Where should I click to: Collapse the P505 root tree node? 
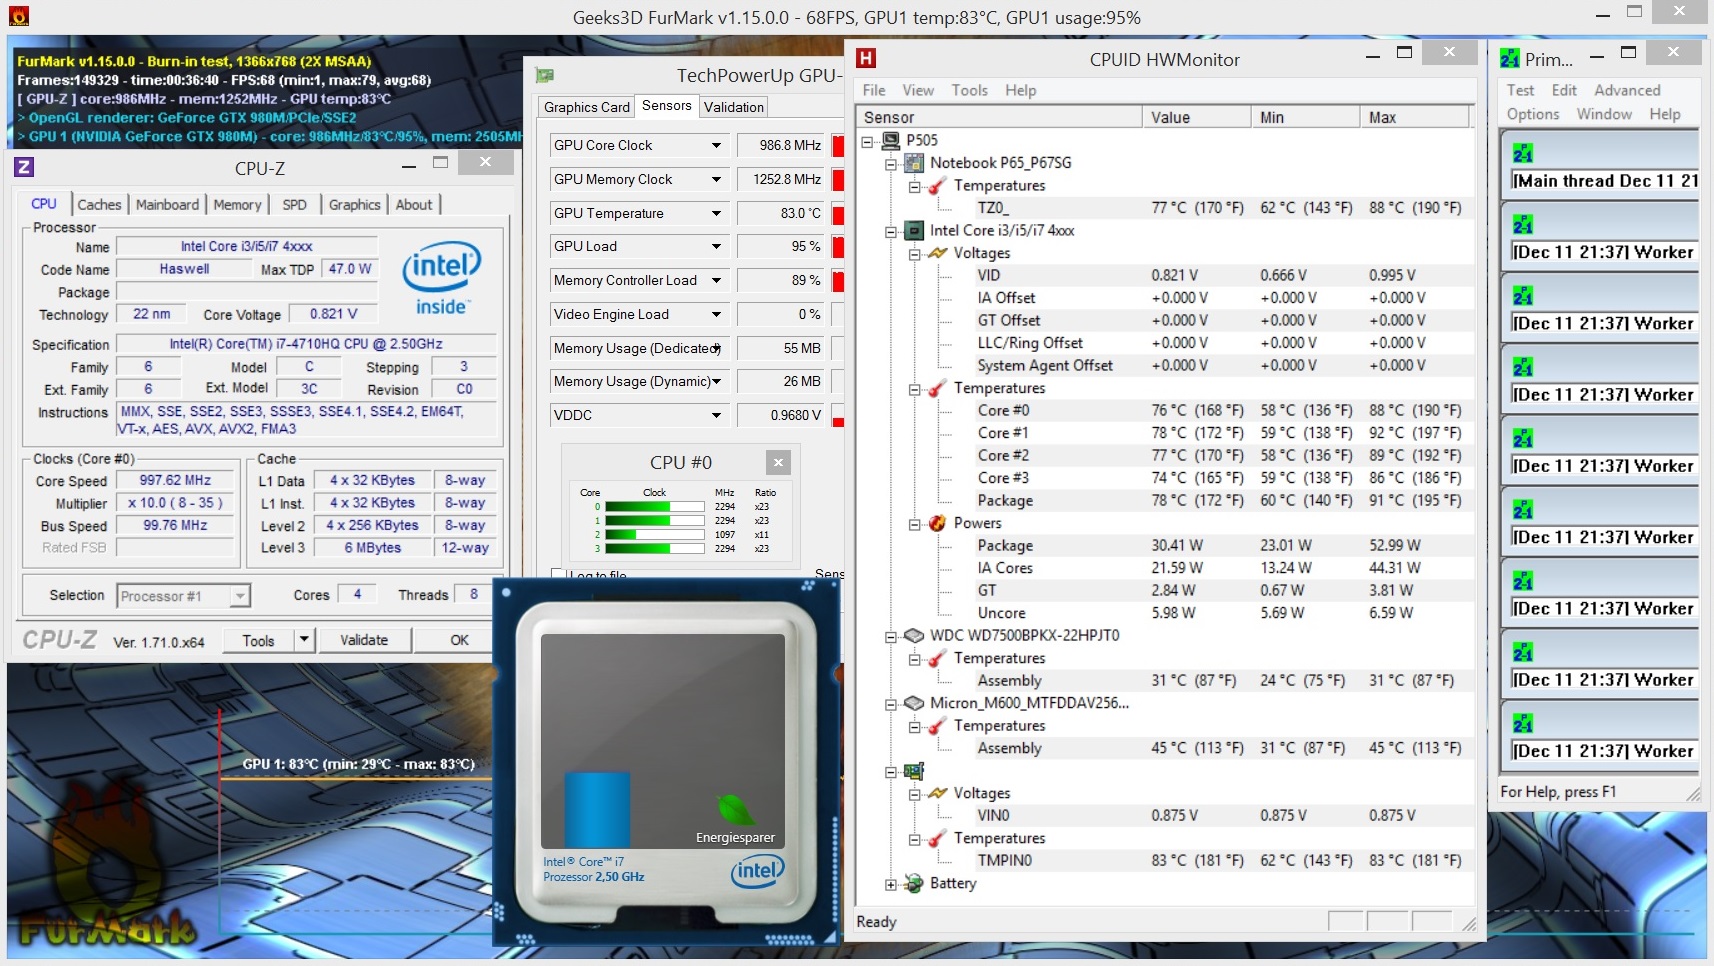(x=867, y=141)
